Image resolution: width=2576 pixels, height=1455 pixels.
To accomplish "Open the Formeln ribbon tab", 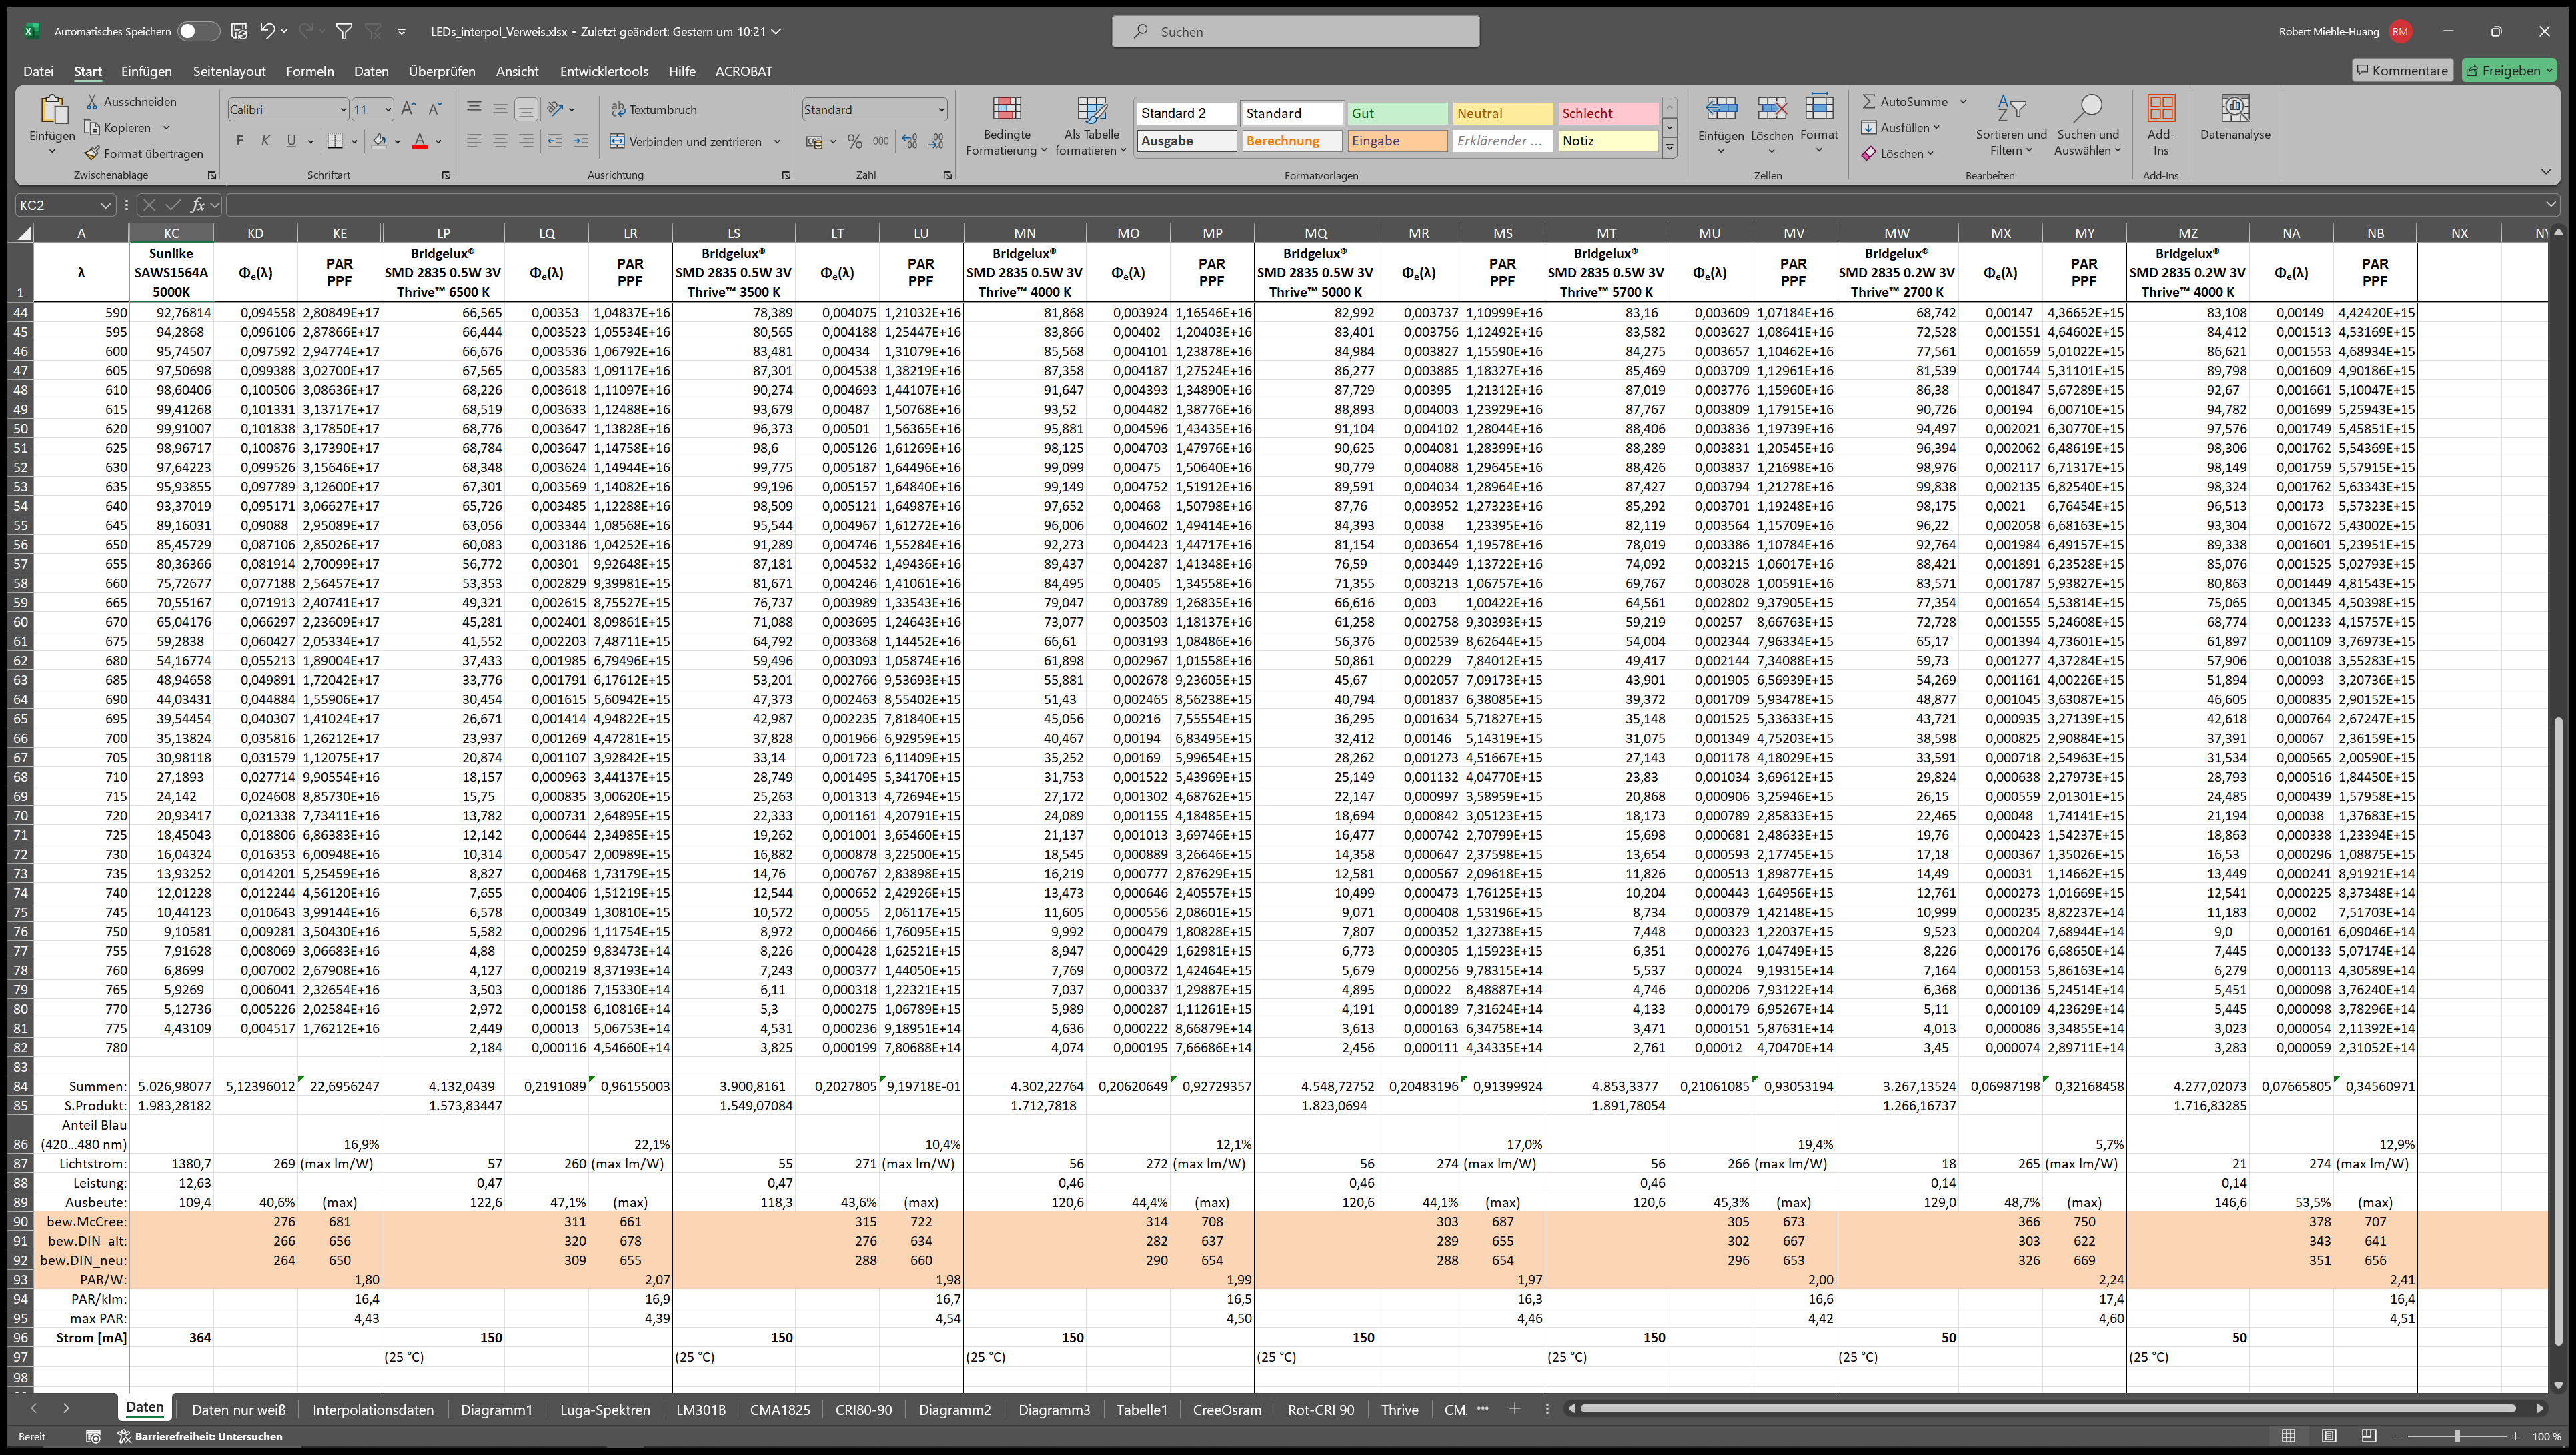I will pyautogui.click(x=309, y=71).
